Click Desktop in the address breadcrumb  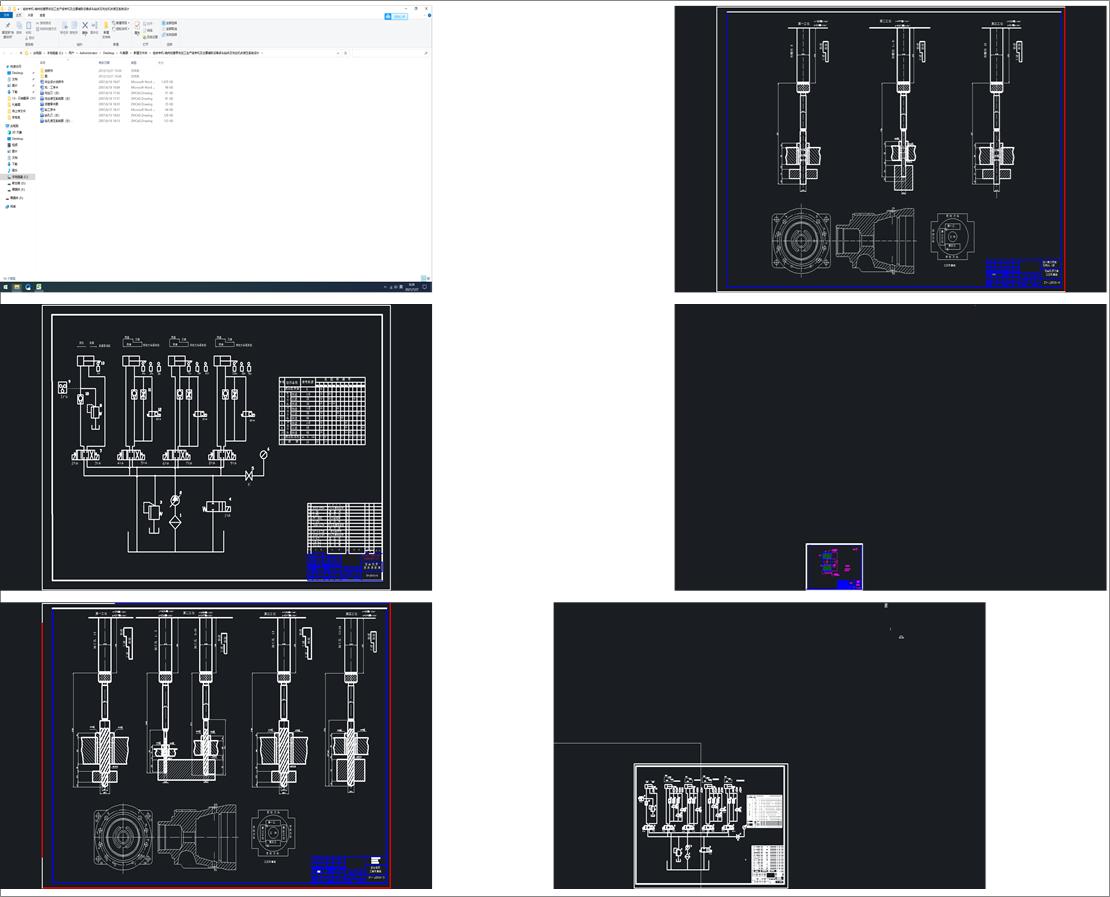[108, 53]
